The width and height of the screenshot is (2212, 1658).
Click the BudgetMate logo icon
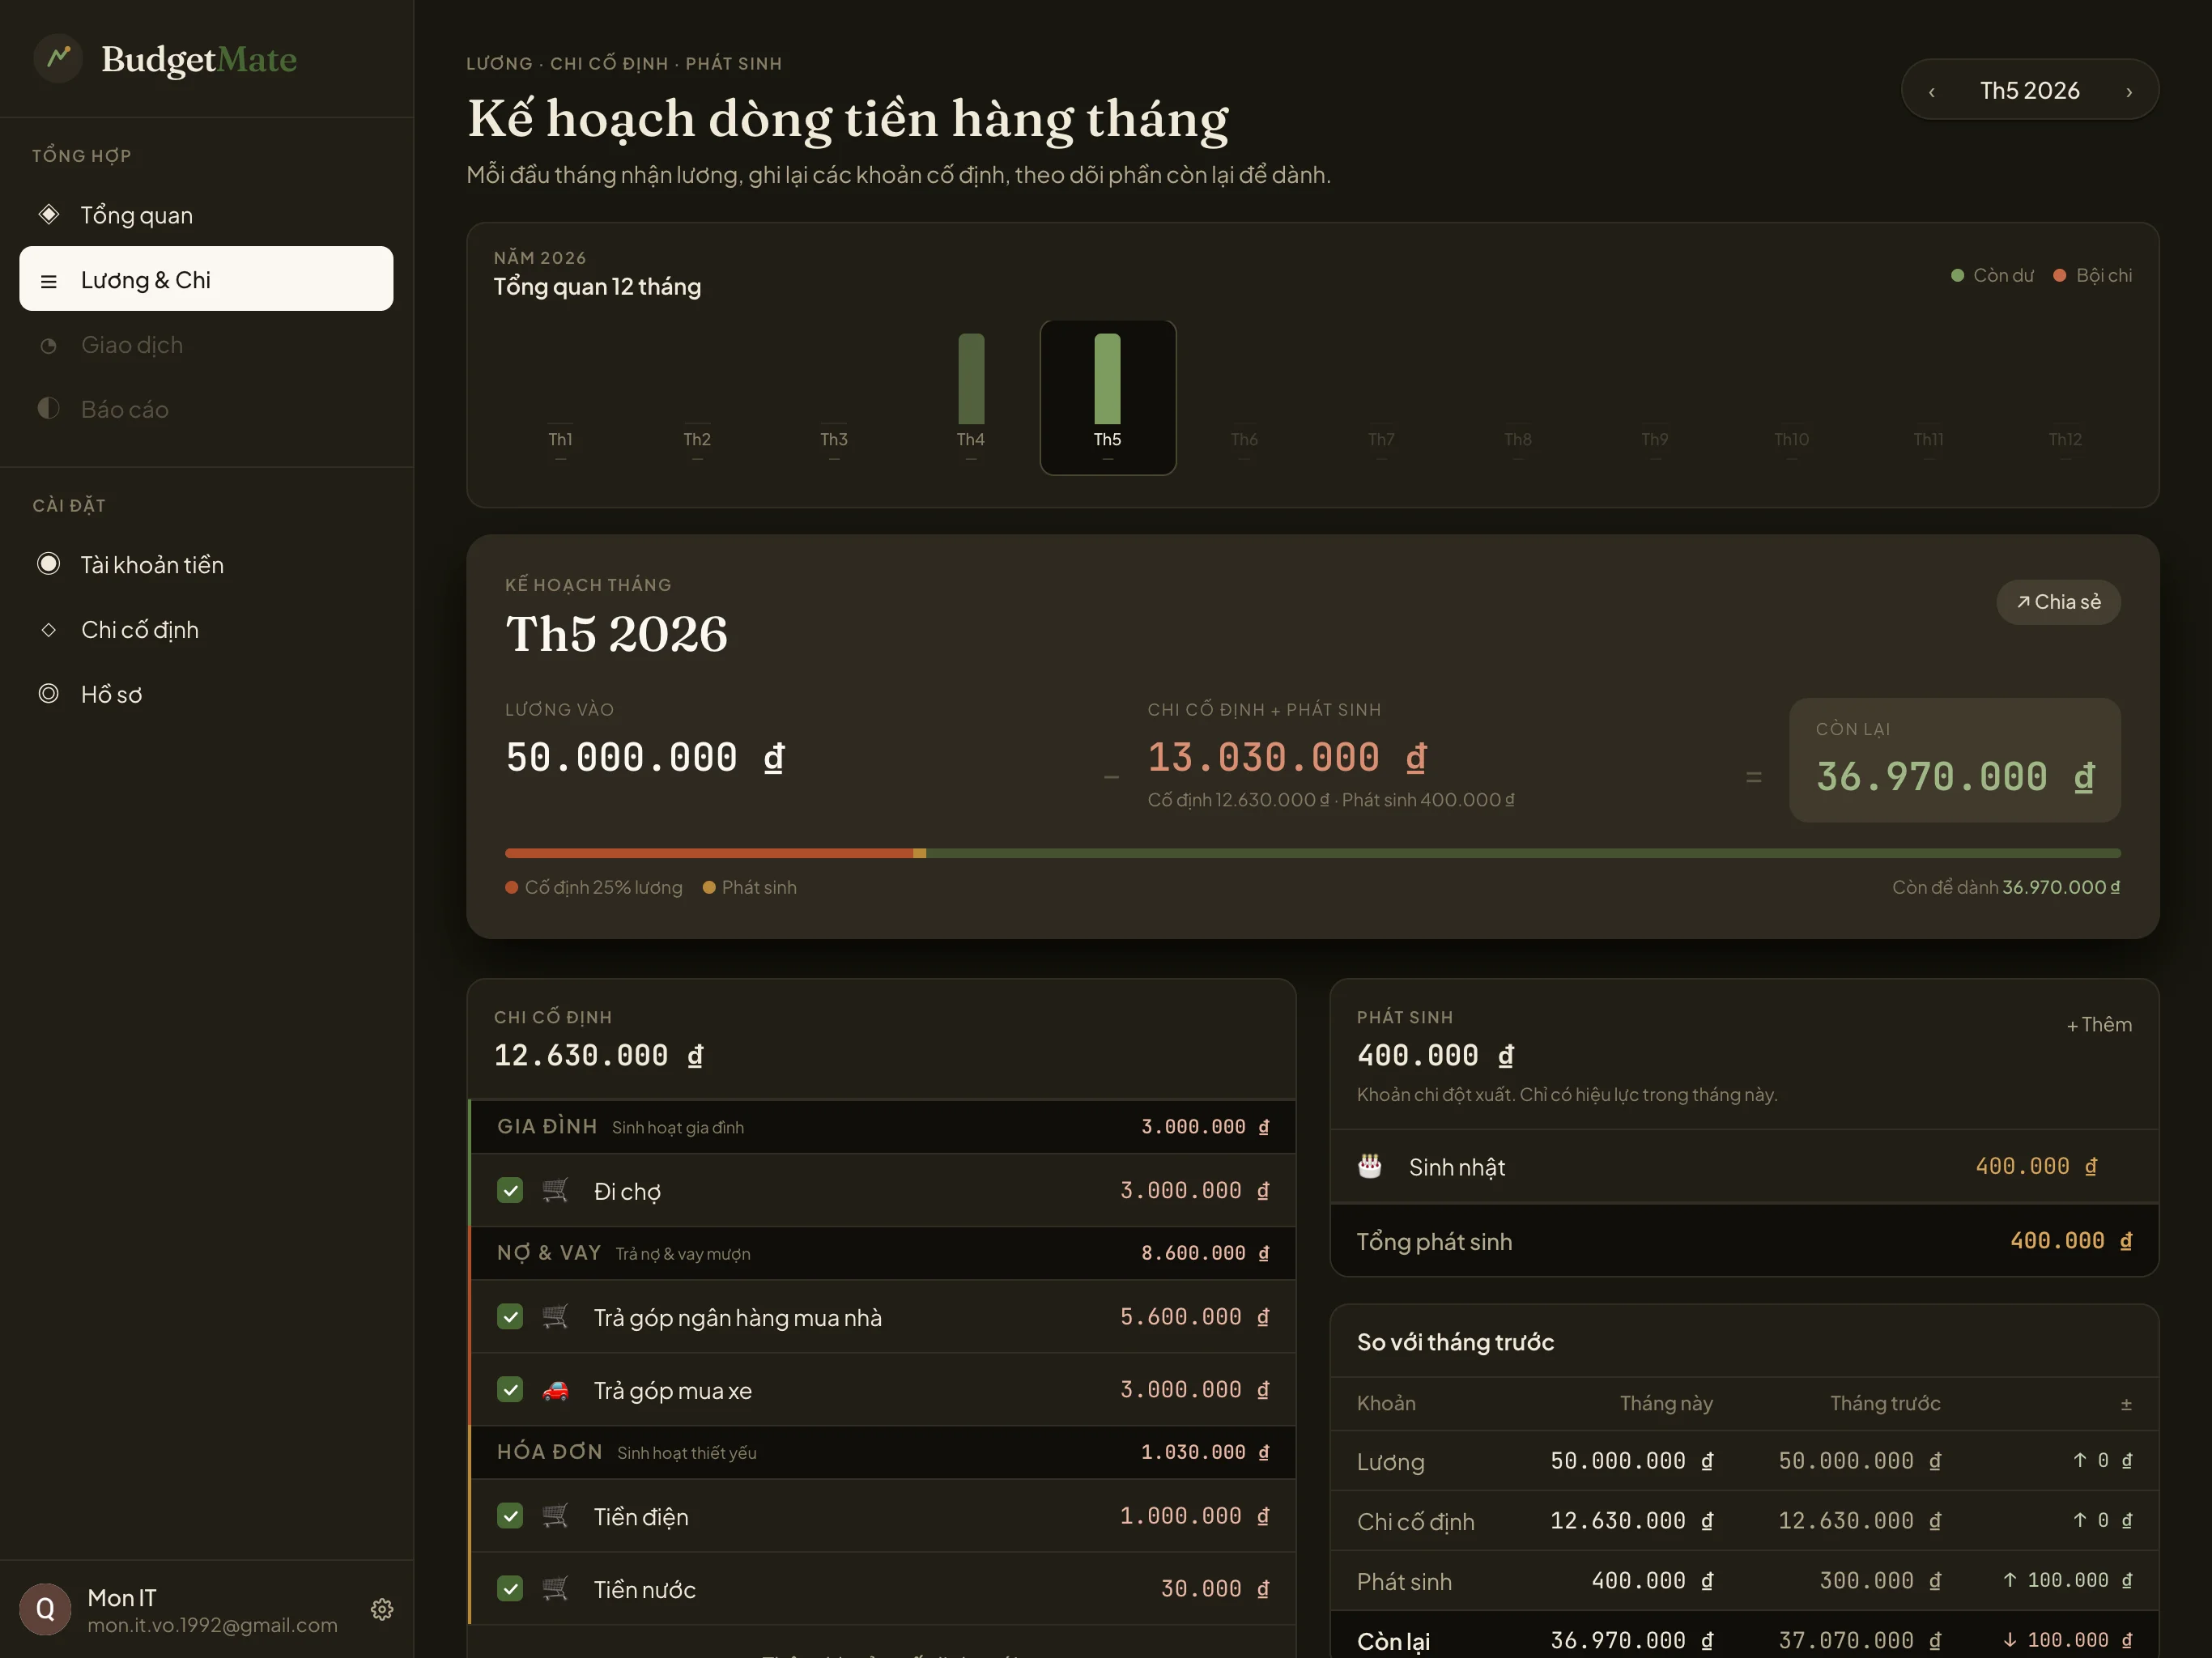pos(58,58)
